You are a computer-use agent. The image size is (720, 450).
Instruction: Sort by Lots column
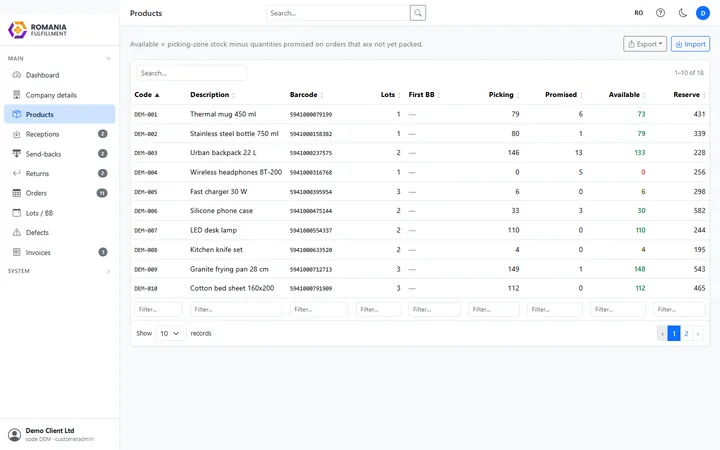[390, 95]
